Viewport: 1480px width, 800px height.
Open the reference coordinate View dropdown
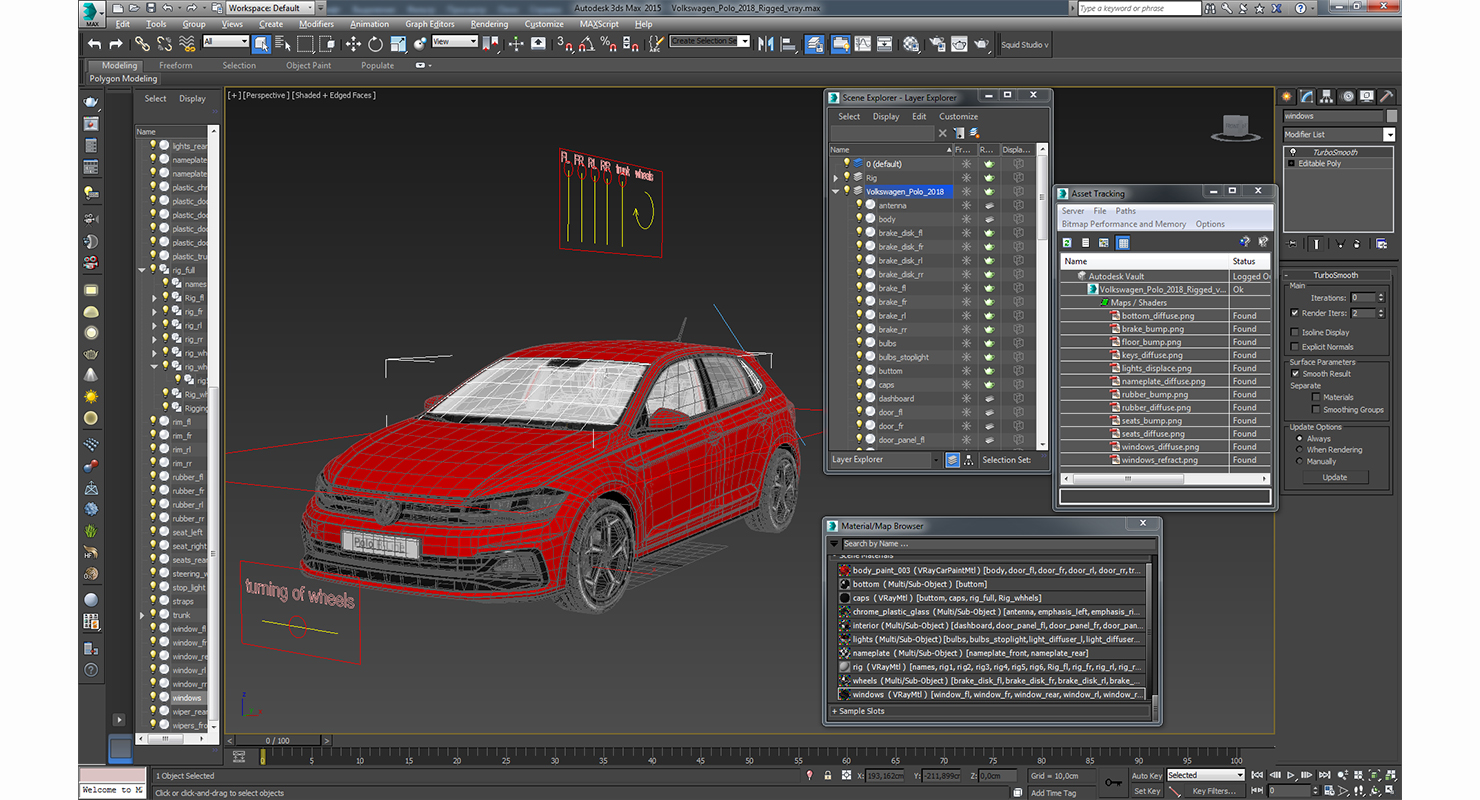coord(455,42)
